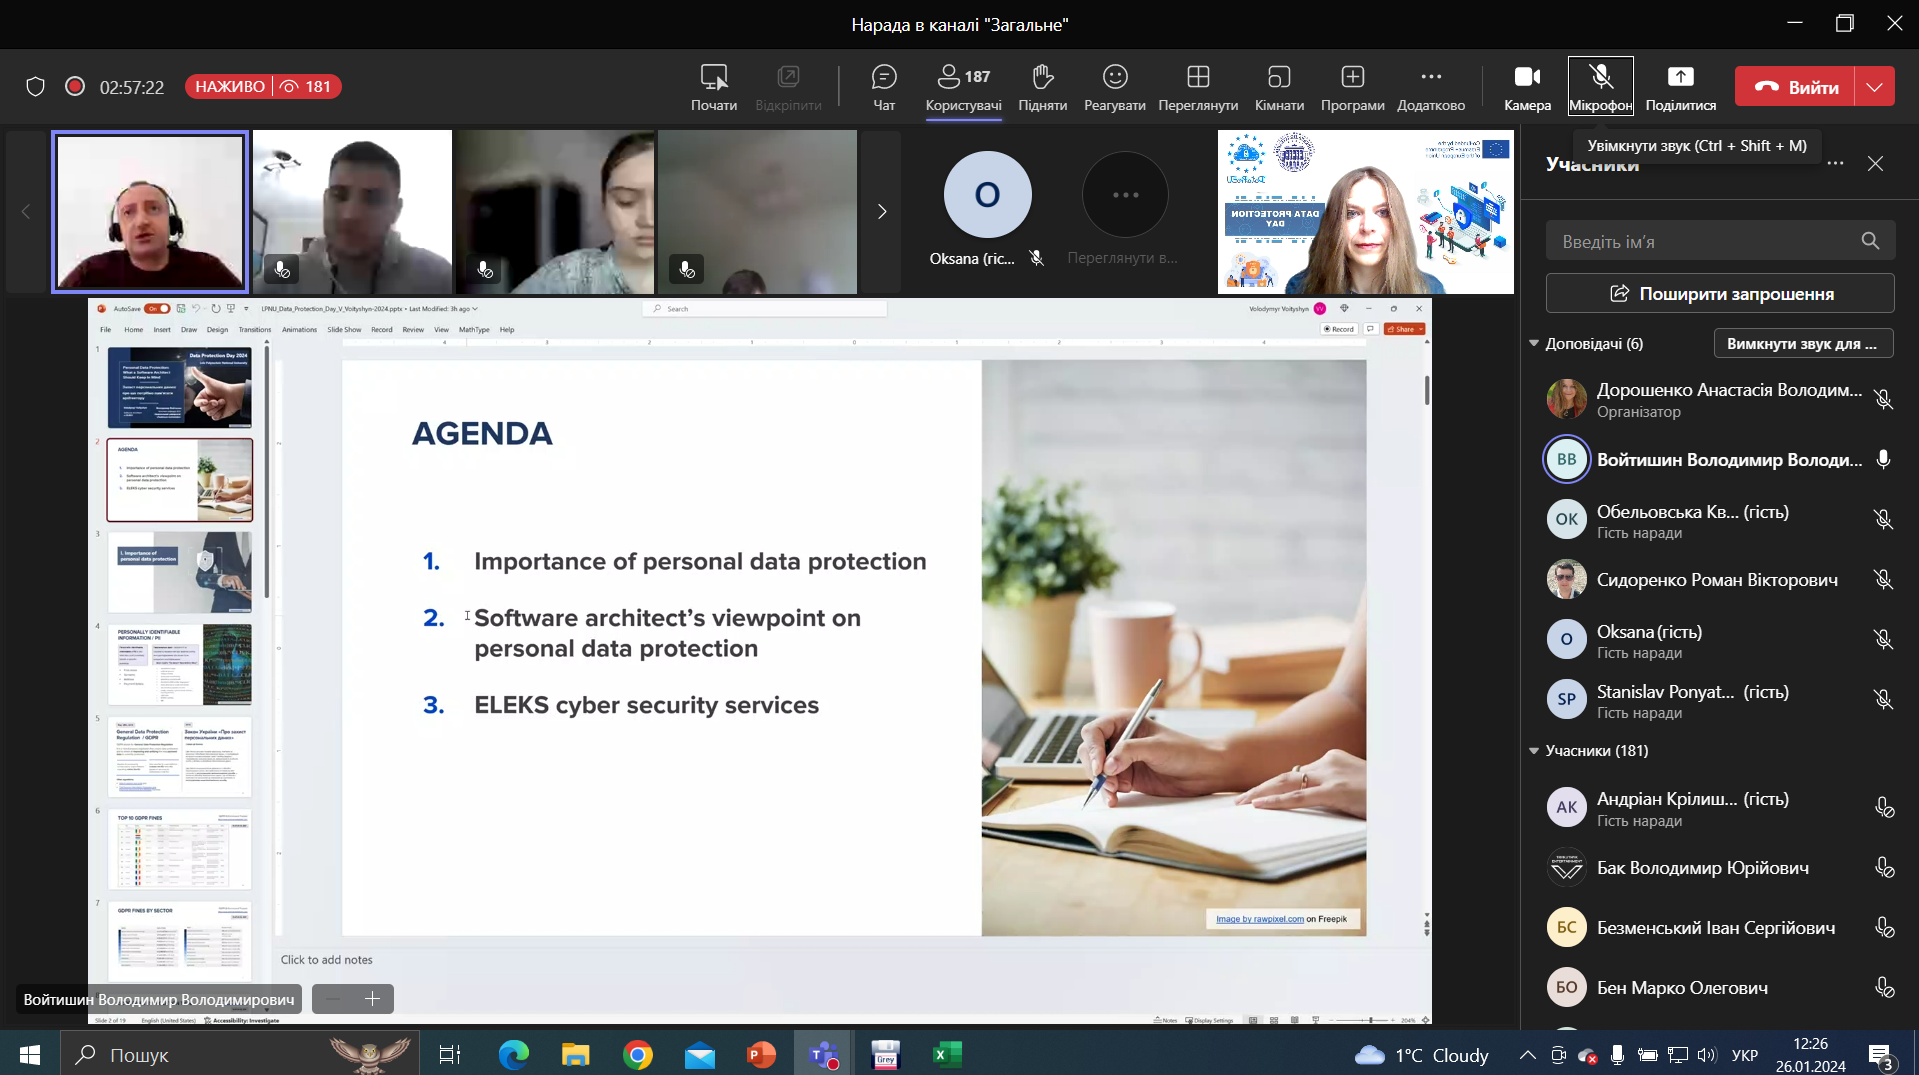Collapse the Учасники (181) section
Screen dimensions: 1919x1075
(1534, 751)
